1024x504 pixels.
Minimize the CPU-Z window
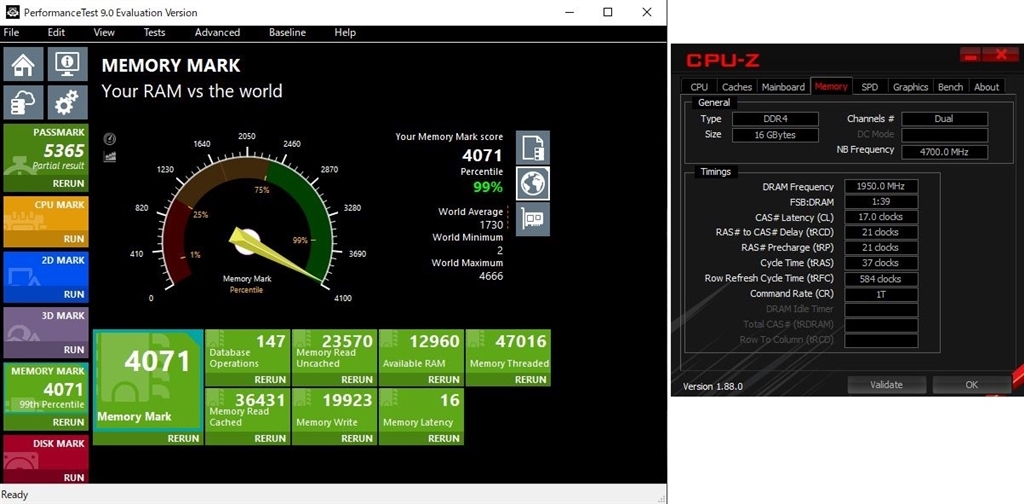point(970,56)
